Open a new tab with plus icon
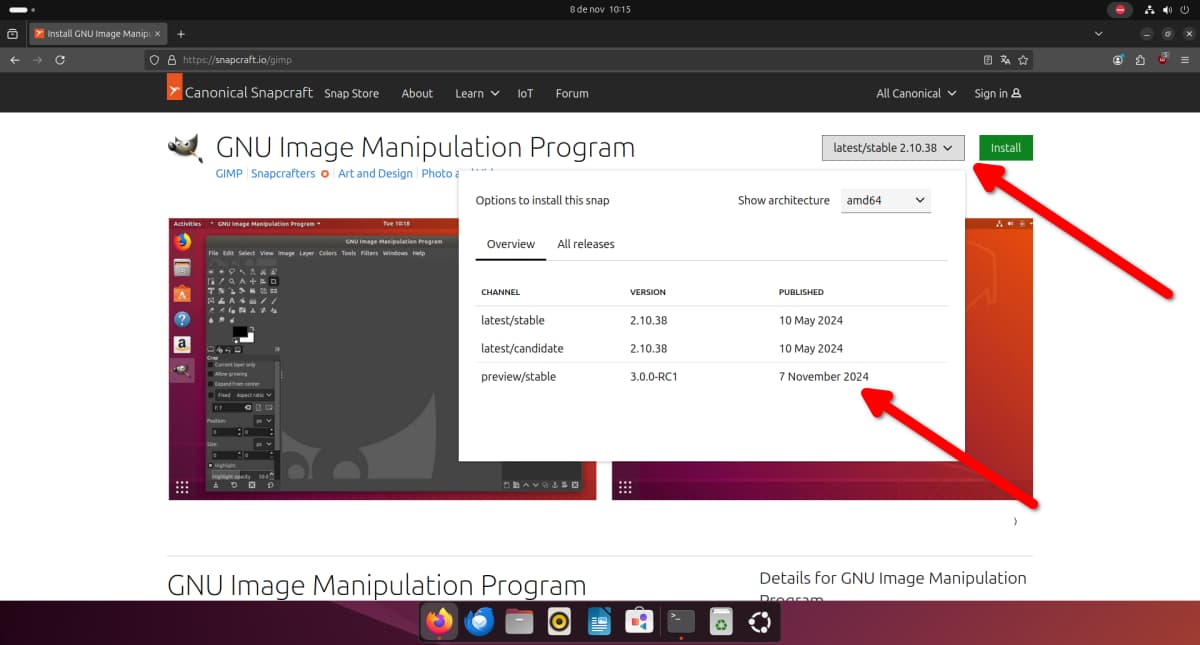Image resolution: width=1200 pixels, height=645 pixels. click(181, 33)
